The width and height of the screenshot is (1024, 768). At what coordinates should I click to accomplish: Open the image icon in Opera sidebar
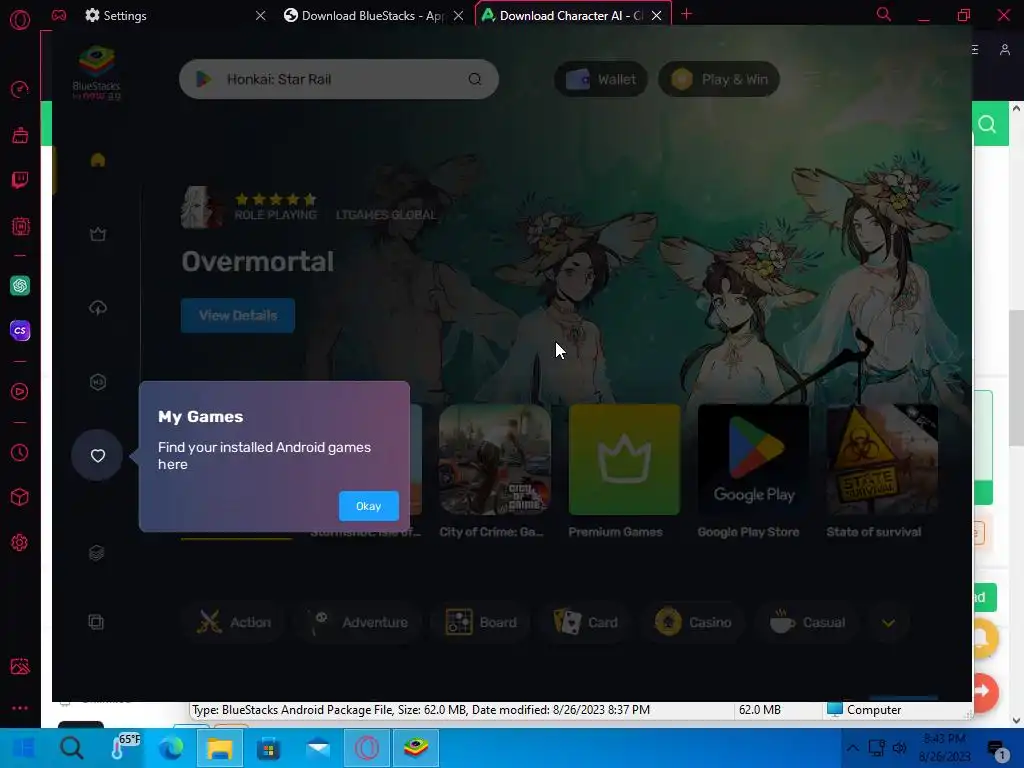(x=20, y=666)
